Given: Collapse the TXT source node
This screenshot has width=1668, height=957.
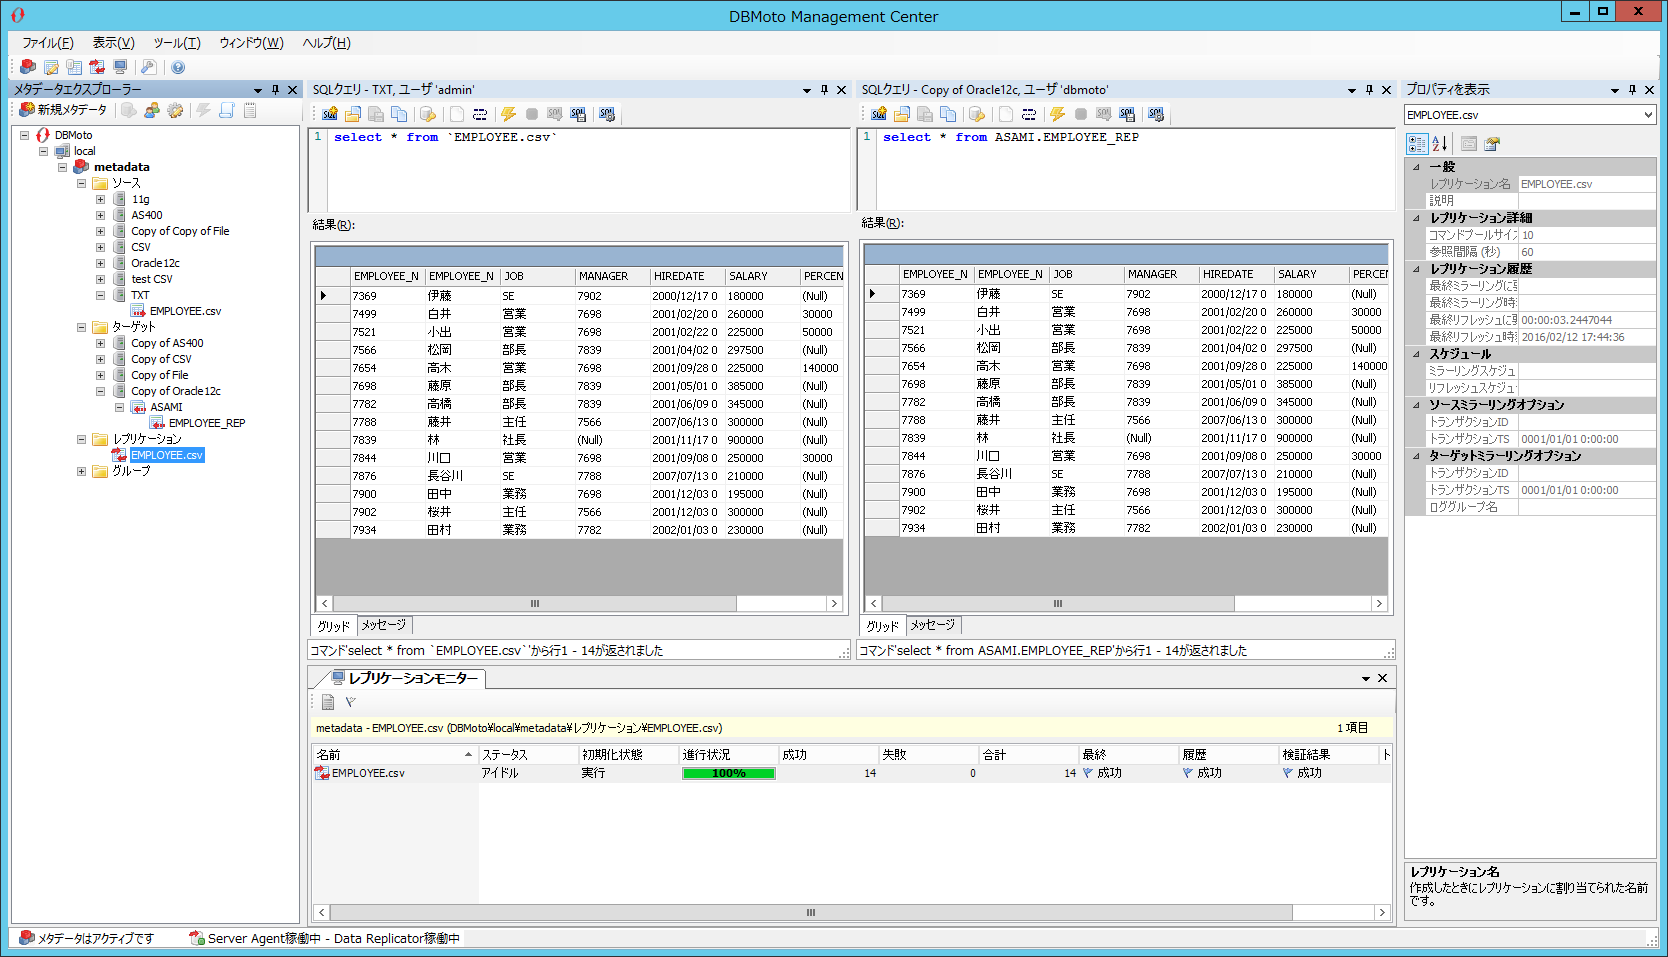Looking at the screenshot, I should (100, 295).
